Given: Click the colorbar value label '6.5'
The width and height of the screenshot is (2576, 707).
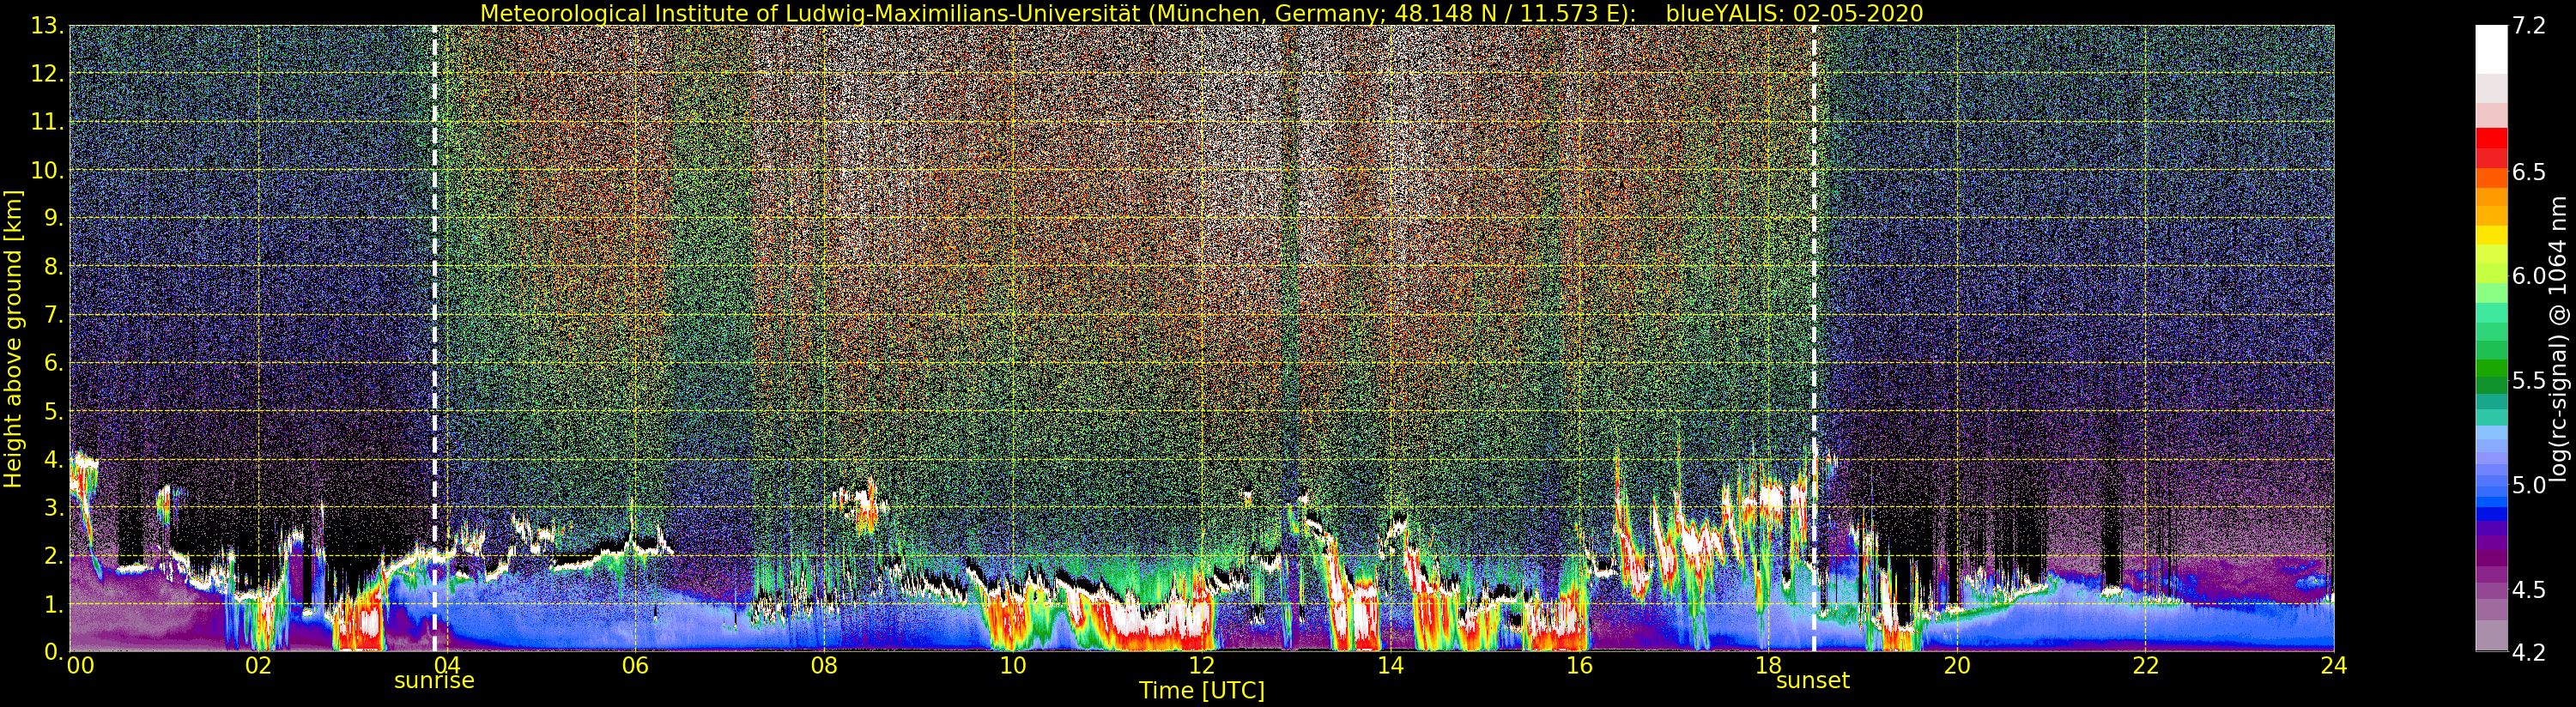Looking at the screenshot, I should [2529, 172].
